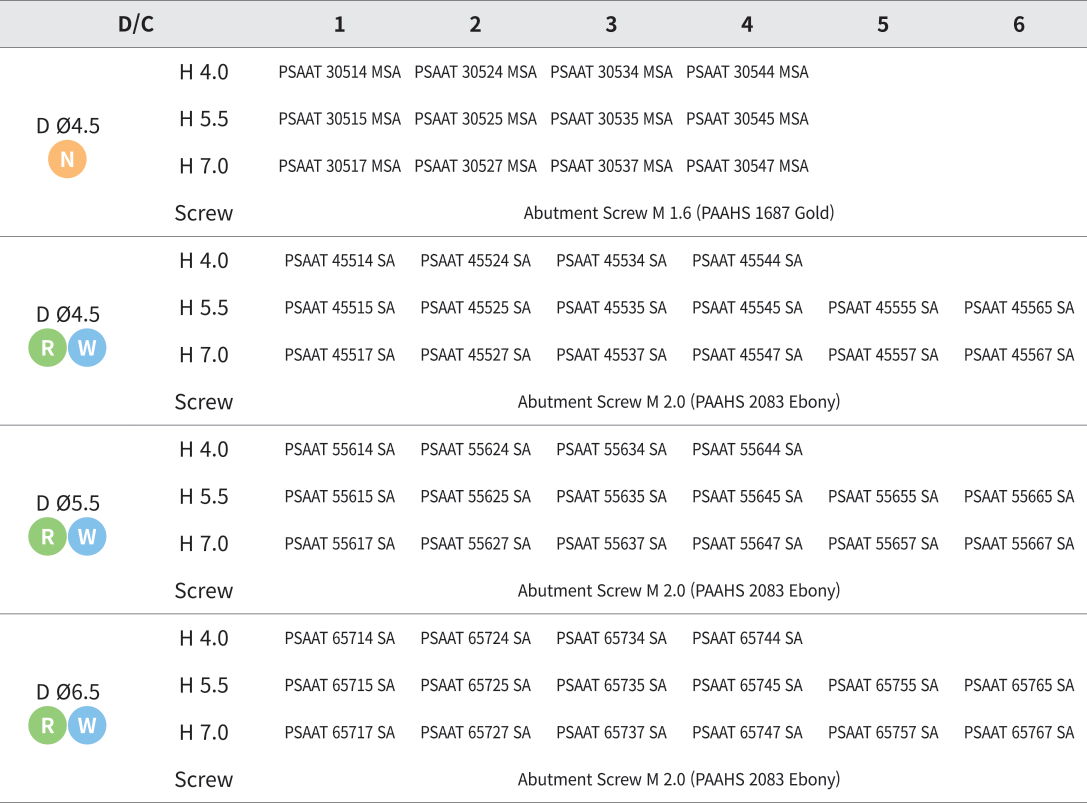Choose PSAAT 30535 MSA
The width and height of the screenshot is (1087, 804).
point(611,119)
